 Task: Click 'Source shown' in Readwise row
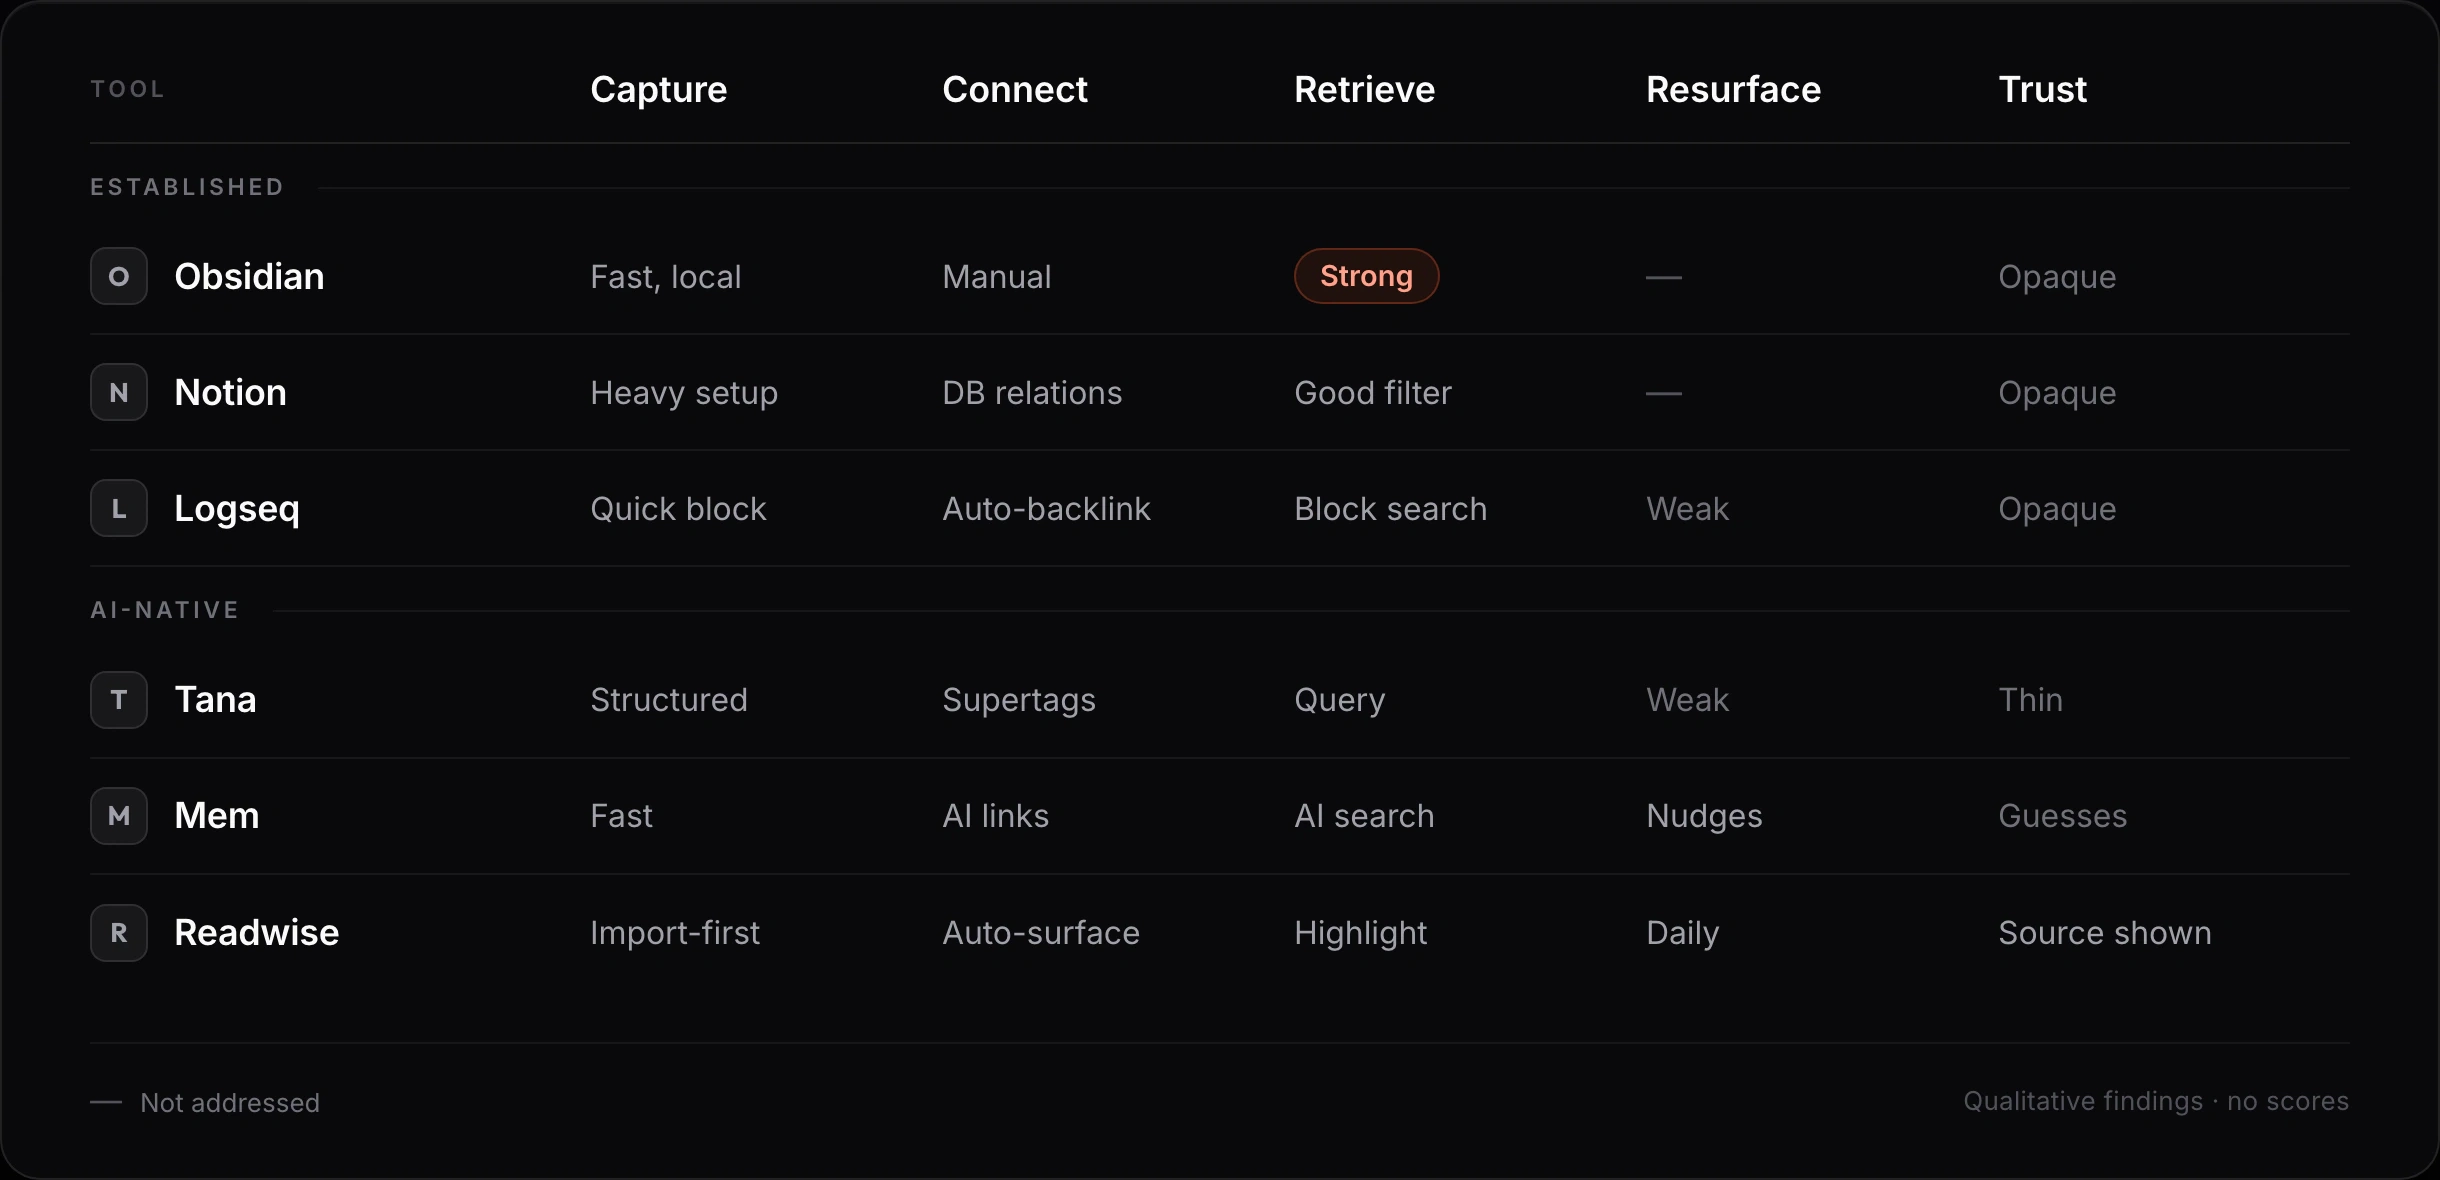click(2105, 933)
